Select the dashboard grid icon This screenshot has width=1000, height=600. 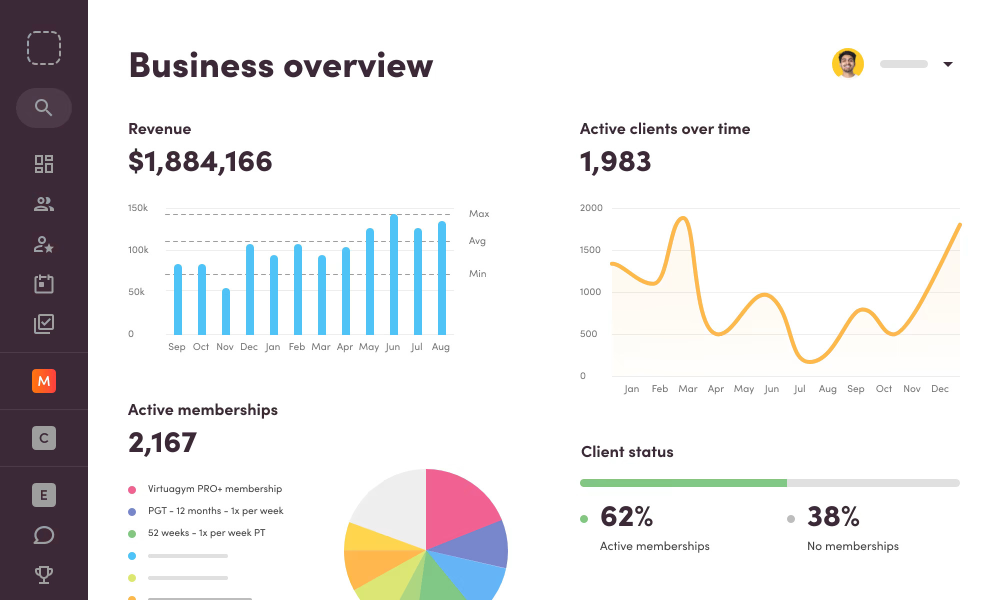[x=43, y=163]
